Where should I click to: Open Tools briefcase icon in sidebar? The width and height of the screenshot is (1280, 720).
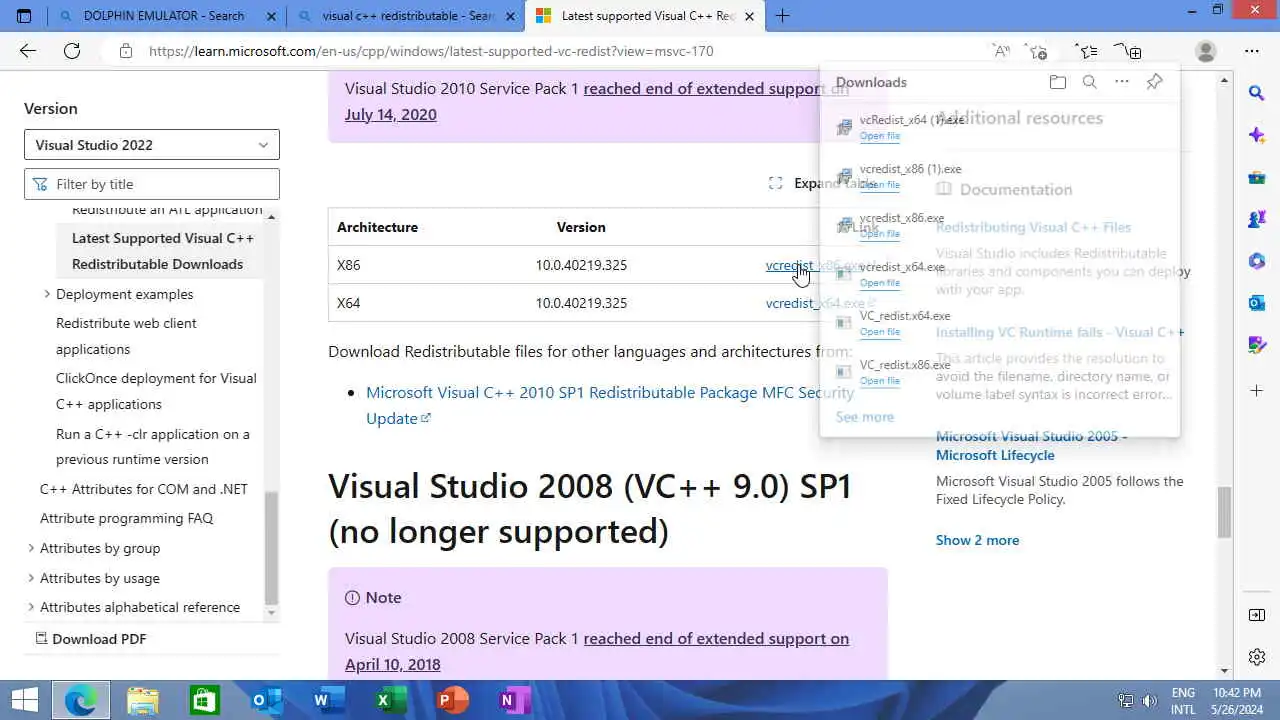[x=1257, y=177]
